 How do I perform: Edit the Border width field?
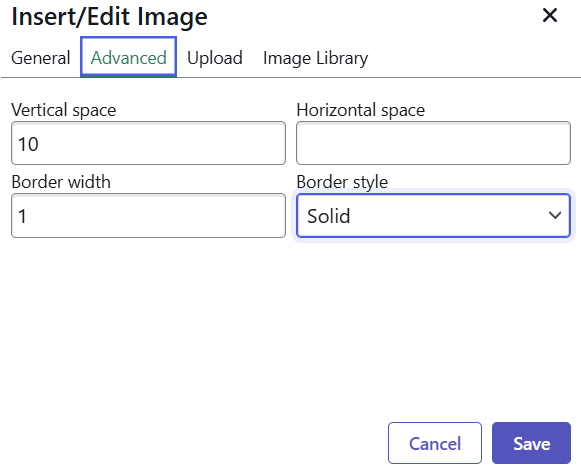(148, 215)
